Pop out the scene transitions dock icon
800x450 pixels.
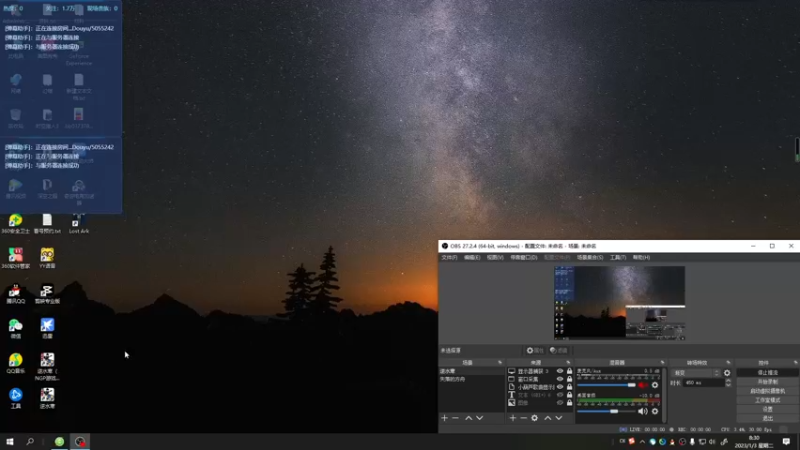(x=729, y=362)
